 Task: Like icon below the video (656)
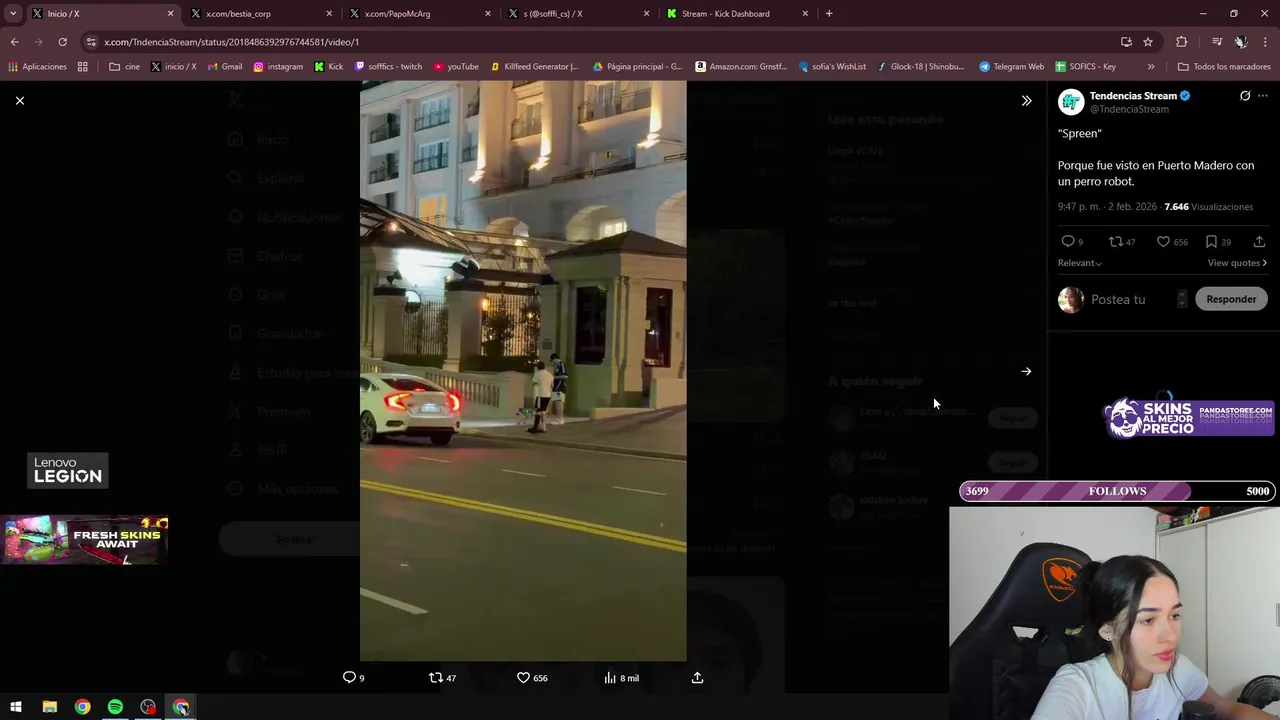[532, 678]
